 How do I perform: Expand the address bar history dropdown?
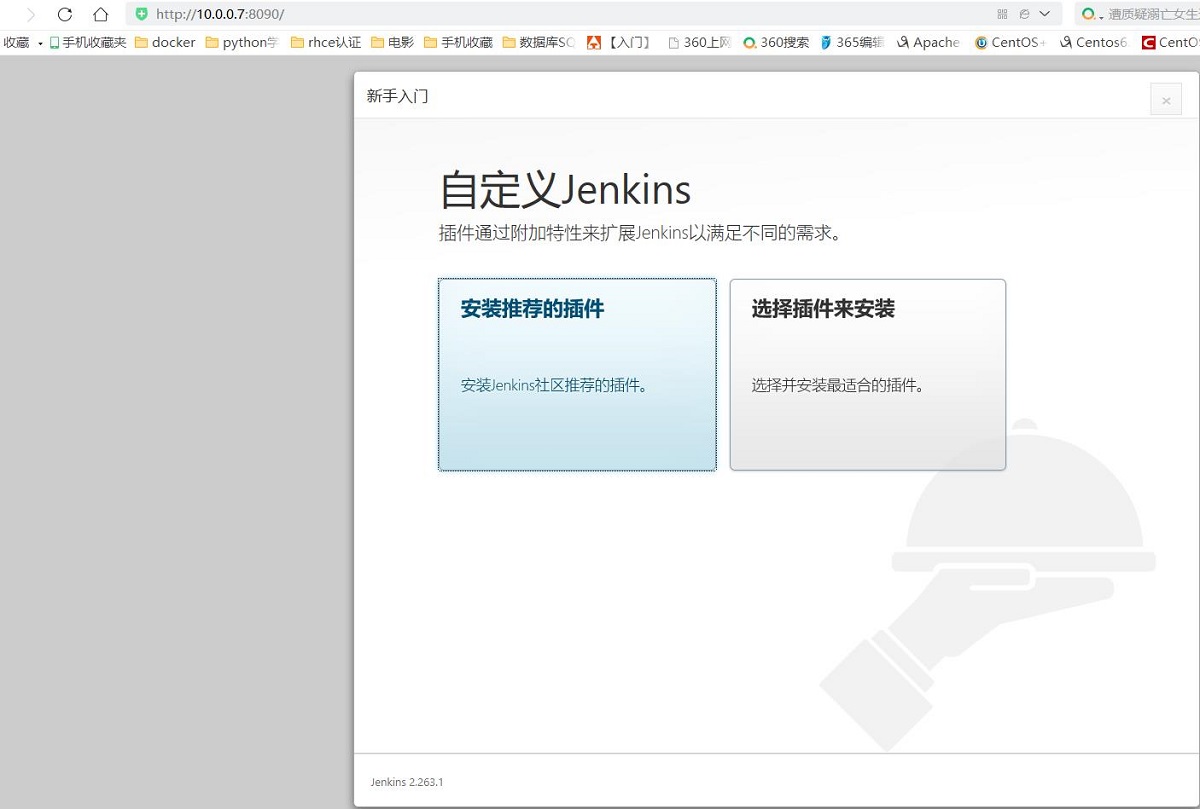1045,14
